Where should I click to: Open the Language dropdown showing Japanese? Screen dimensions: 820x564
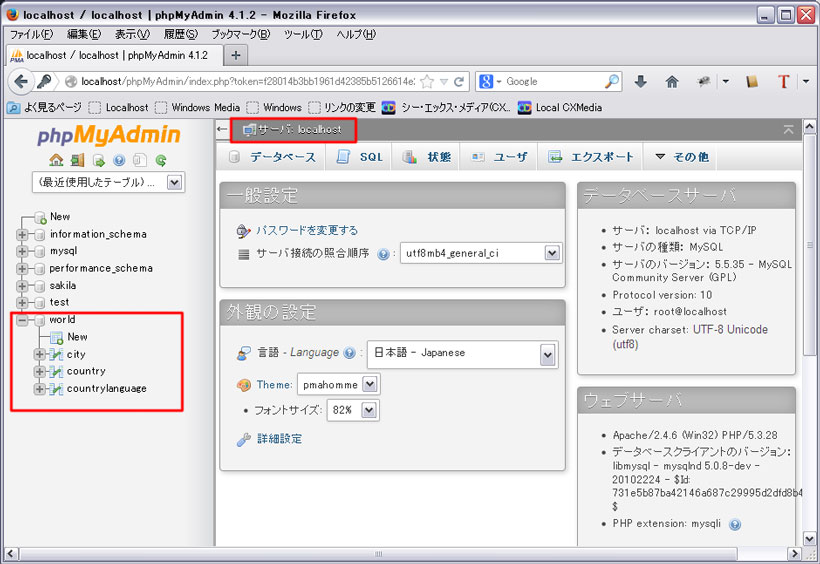pos(462,354)
